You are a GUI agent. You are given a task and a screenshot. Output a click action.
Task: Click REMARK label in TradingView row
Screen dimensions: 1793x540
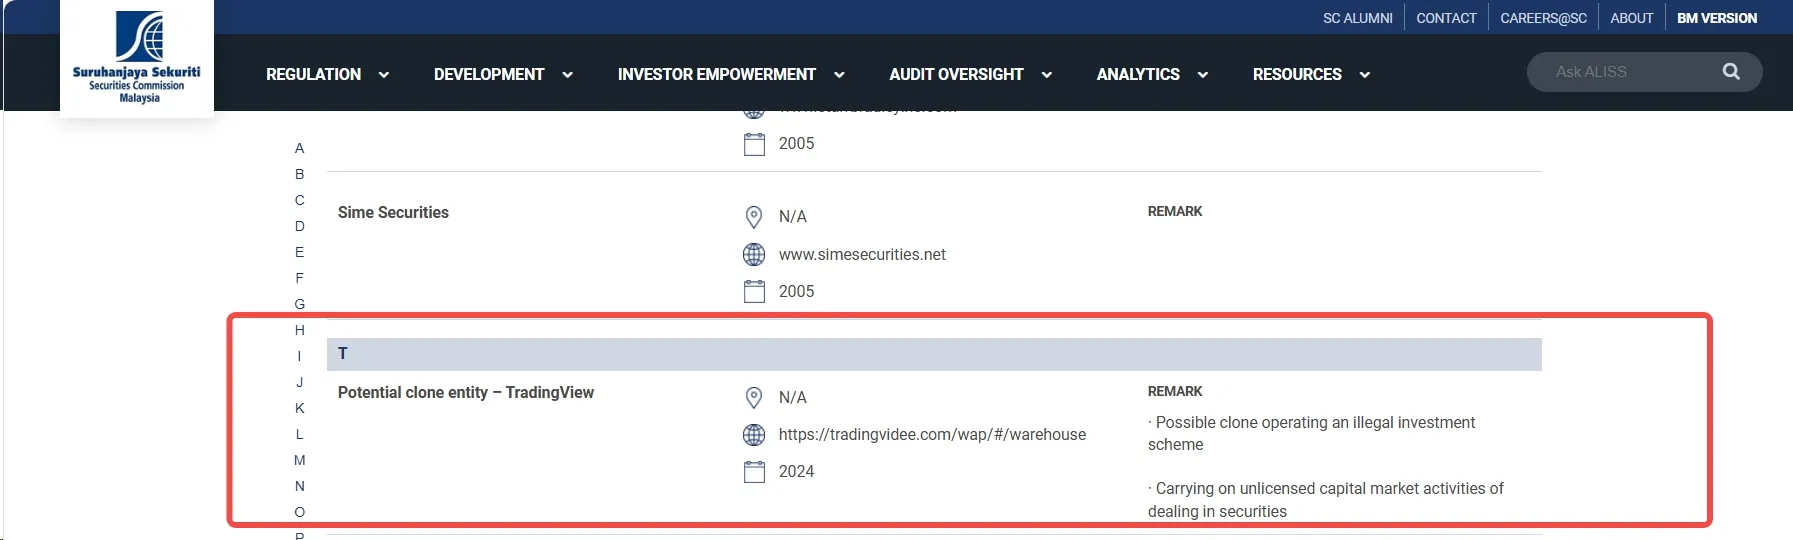1175,391
